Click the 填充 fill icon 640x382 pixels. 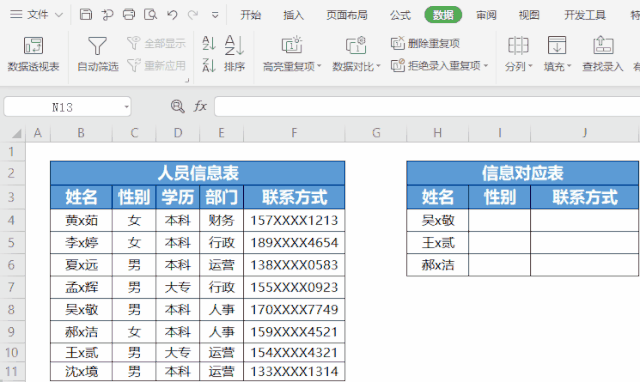[557, 45]
